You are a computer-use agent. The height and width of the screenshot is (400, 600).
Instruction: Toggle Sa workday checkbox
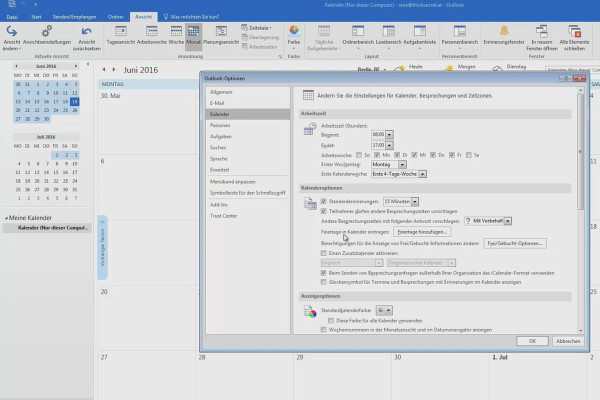tap(468, 155)
